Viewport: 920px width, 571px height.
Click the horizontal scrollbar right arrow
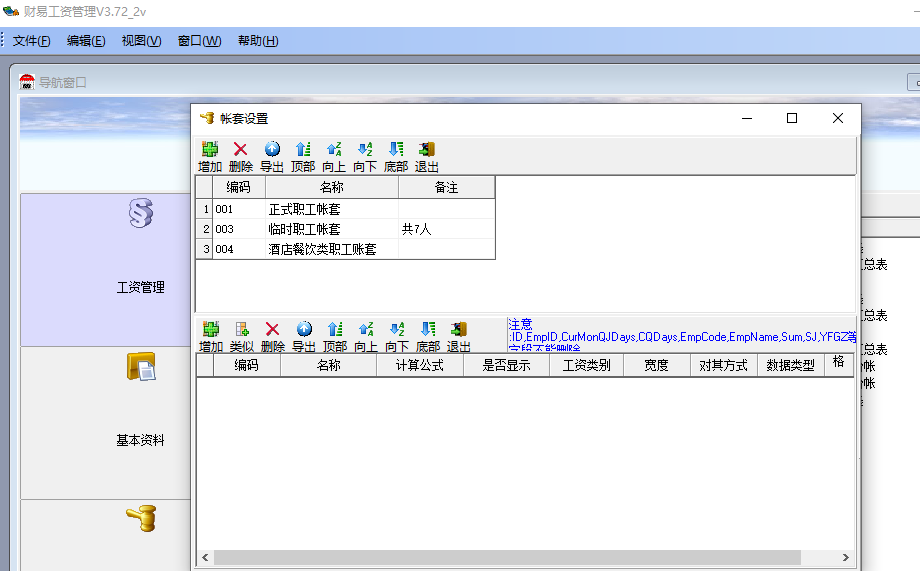846,557
